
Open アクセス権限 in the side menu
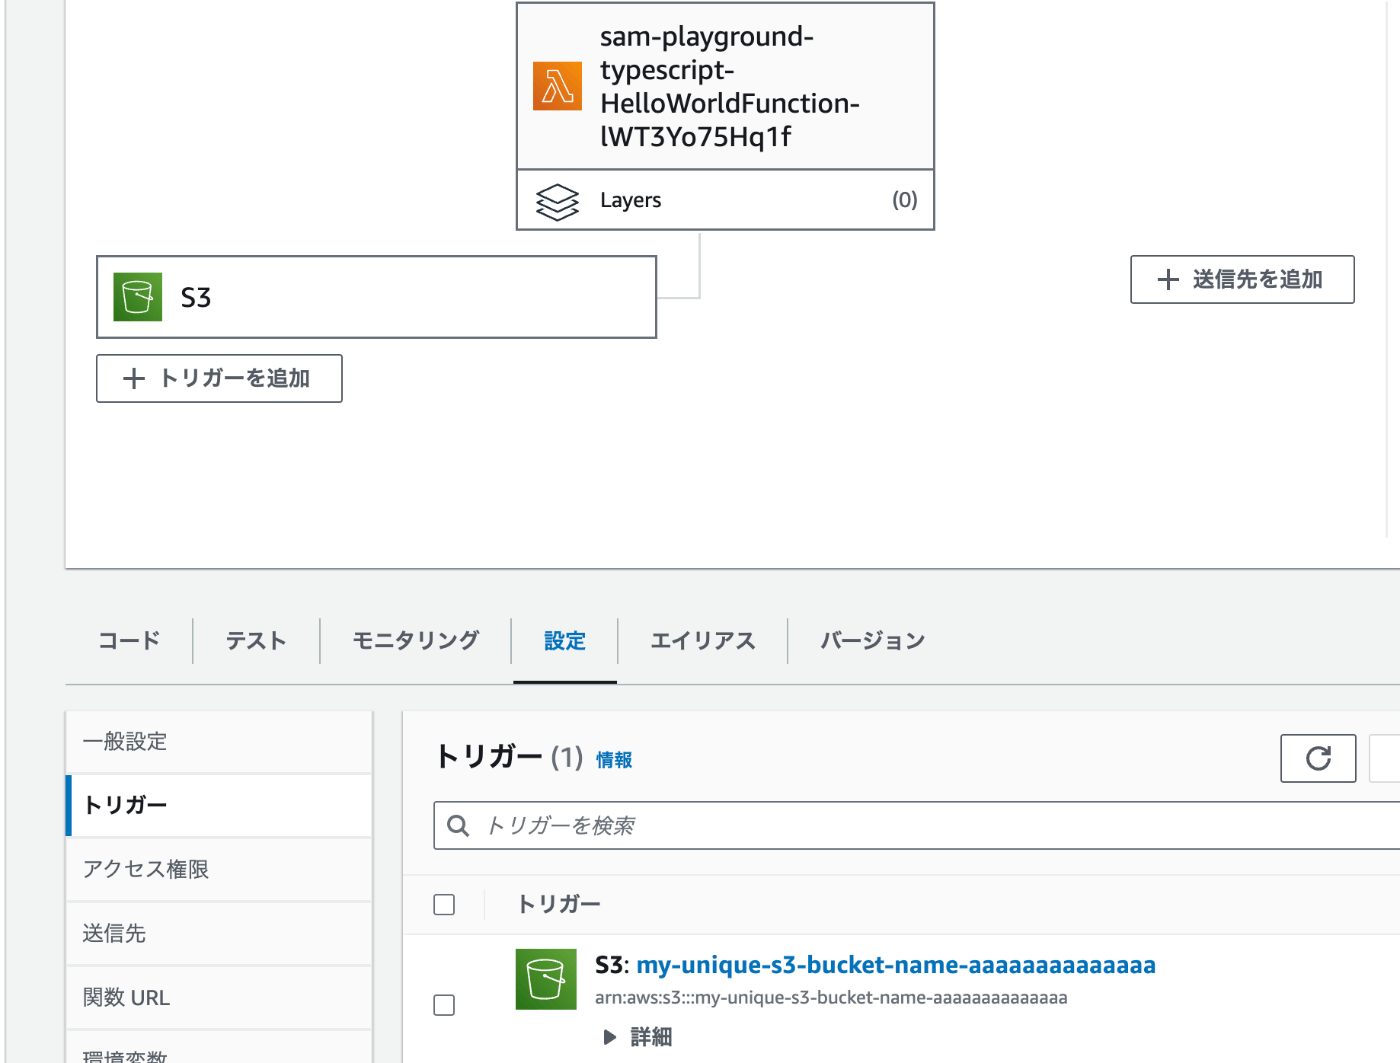(219, 869)
